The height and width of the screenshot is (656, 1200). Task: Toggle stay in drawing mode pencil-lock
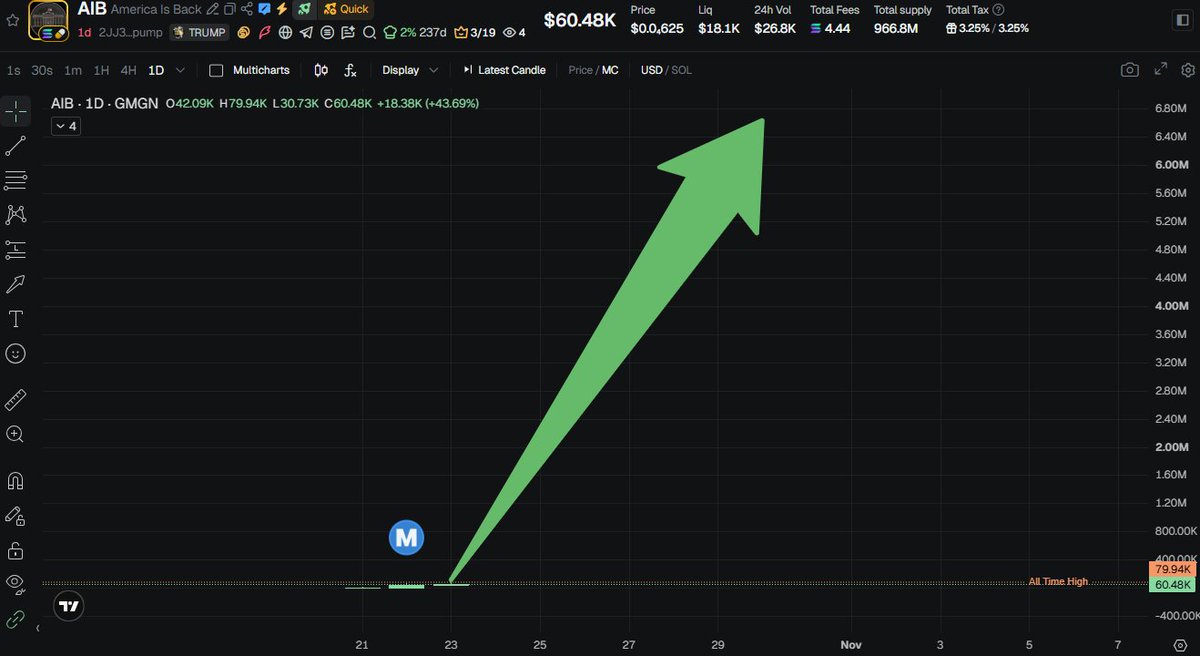15,516
